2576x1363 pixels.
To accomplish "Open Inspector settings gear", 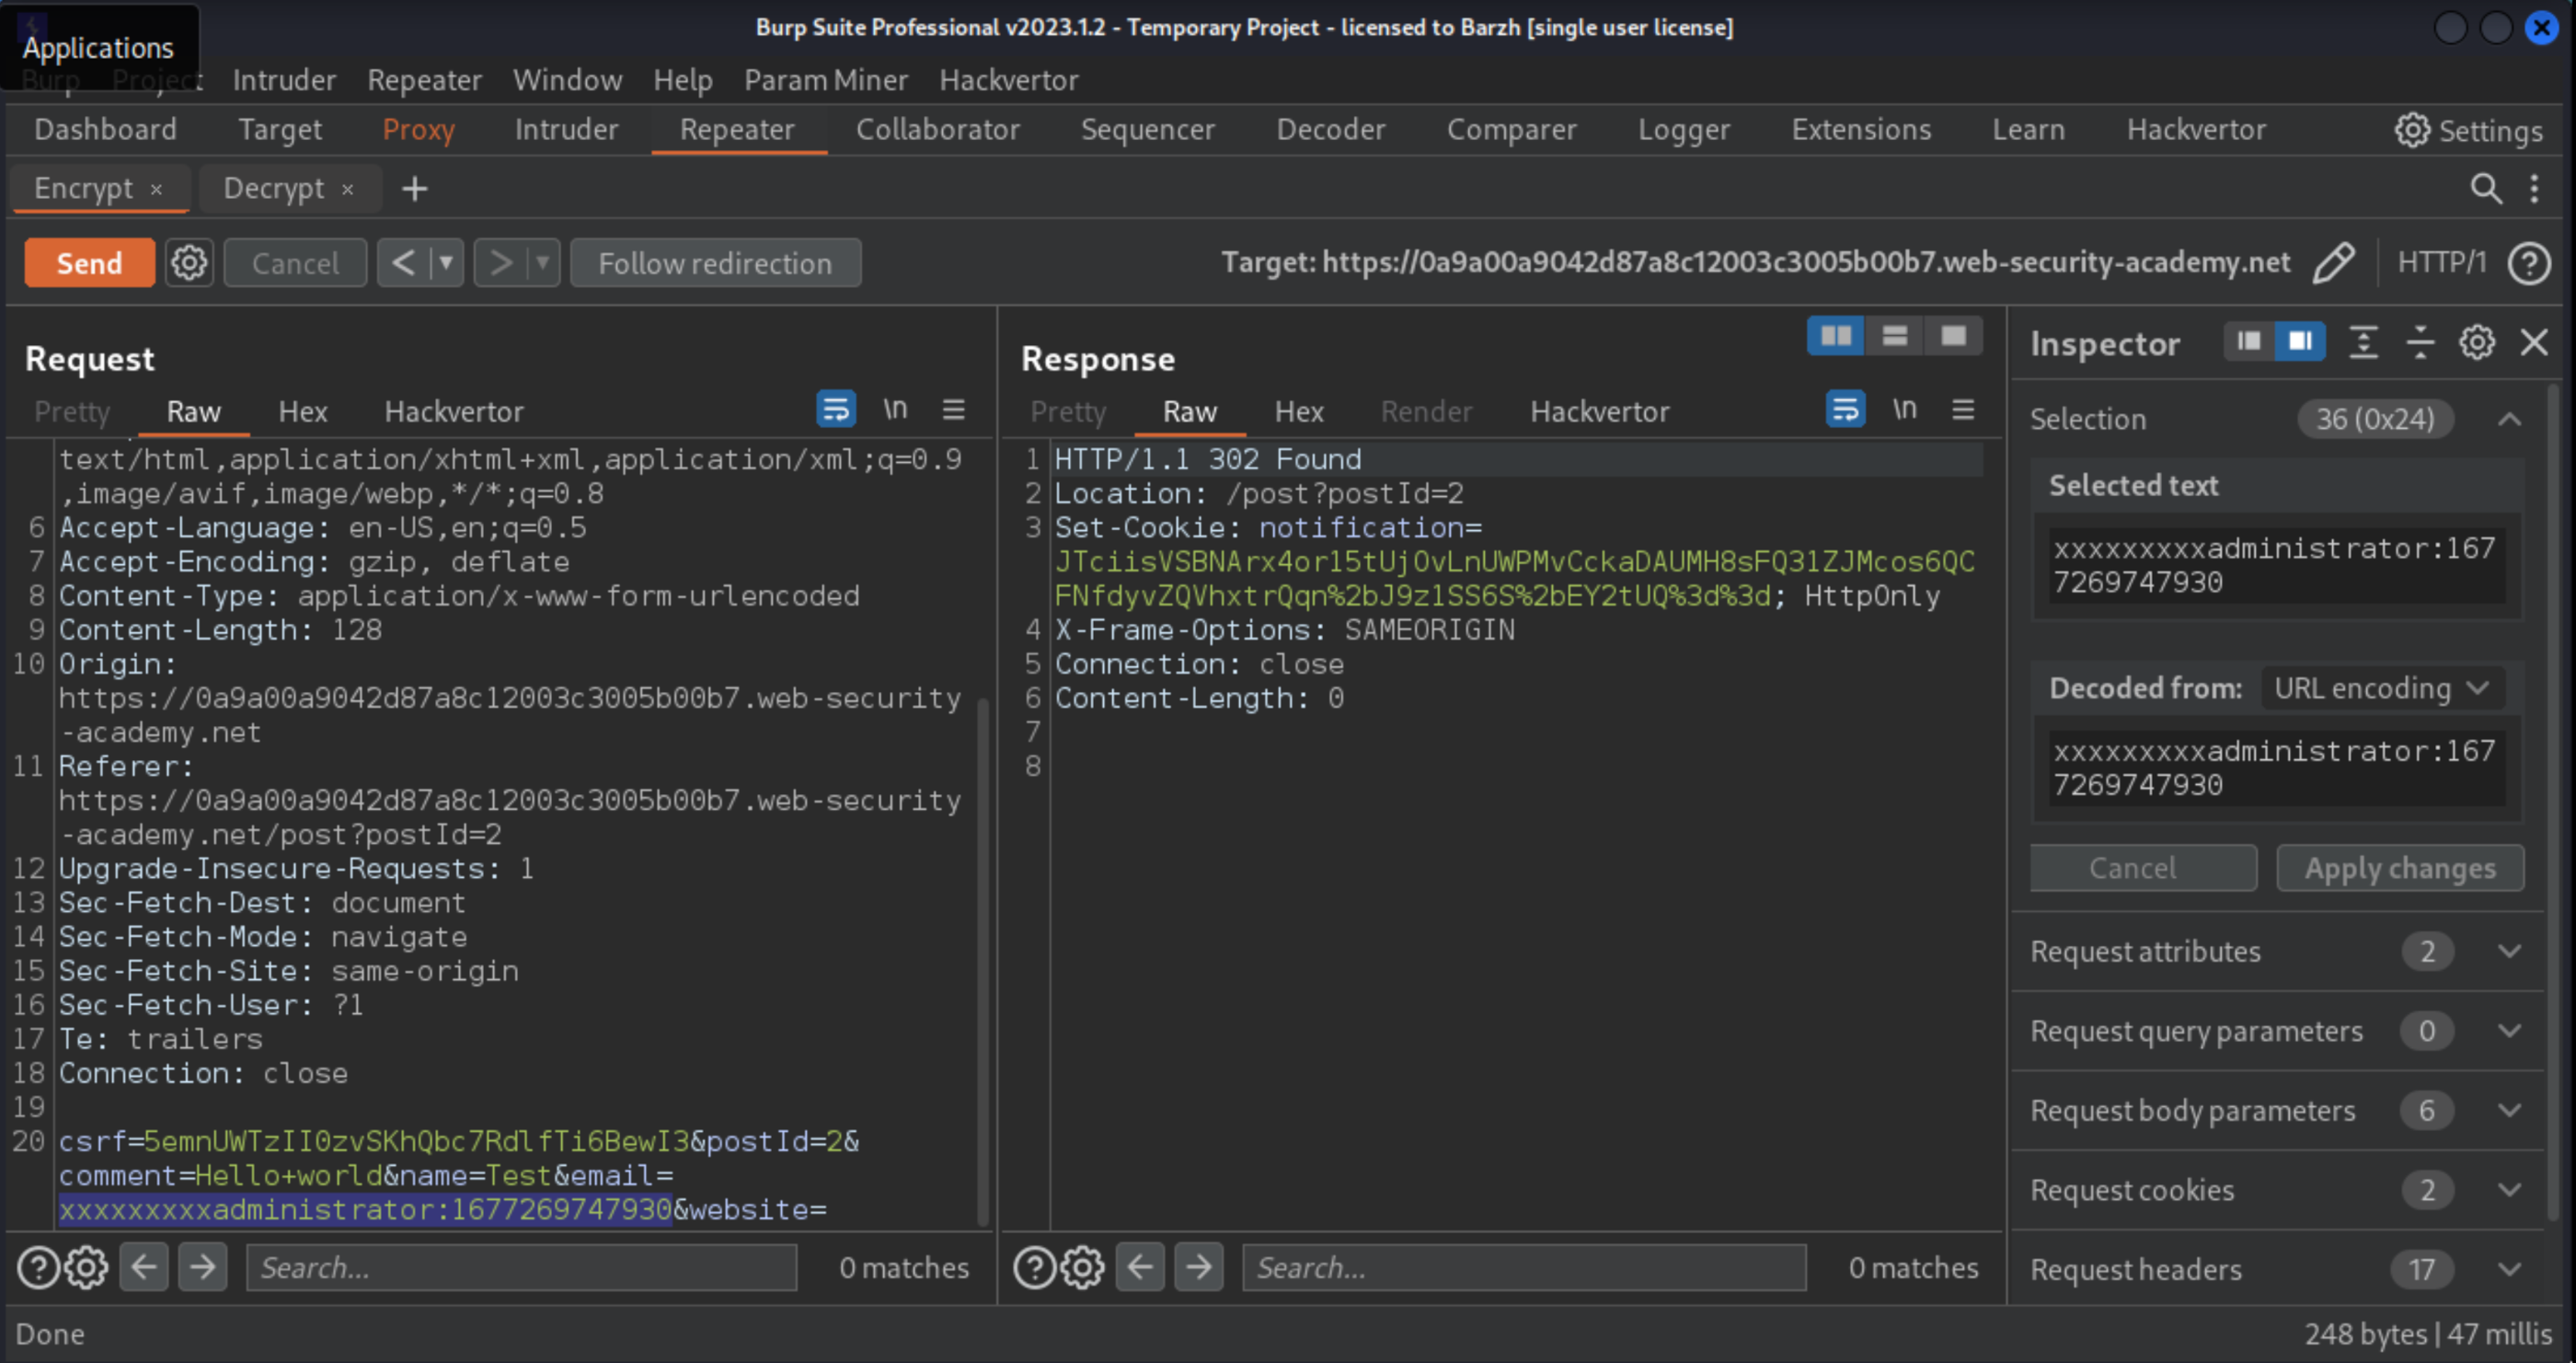I will [x=2476, y=342].
